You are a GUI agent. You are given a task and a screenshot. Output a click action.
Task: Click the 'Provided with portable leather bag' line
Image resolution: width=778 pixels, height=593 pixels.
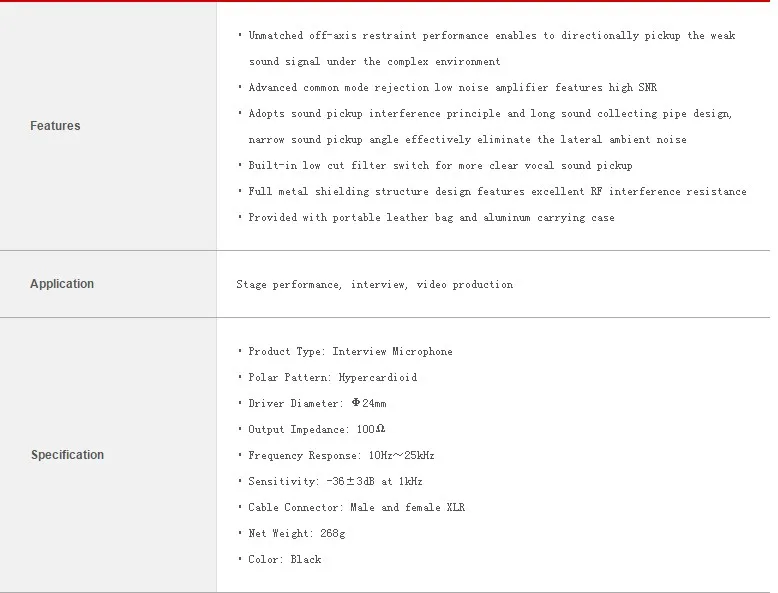431,218
